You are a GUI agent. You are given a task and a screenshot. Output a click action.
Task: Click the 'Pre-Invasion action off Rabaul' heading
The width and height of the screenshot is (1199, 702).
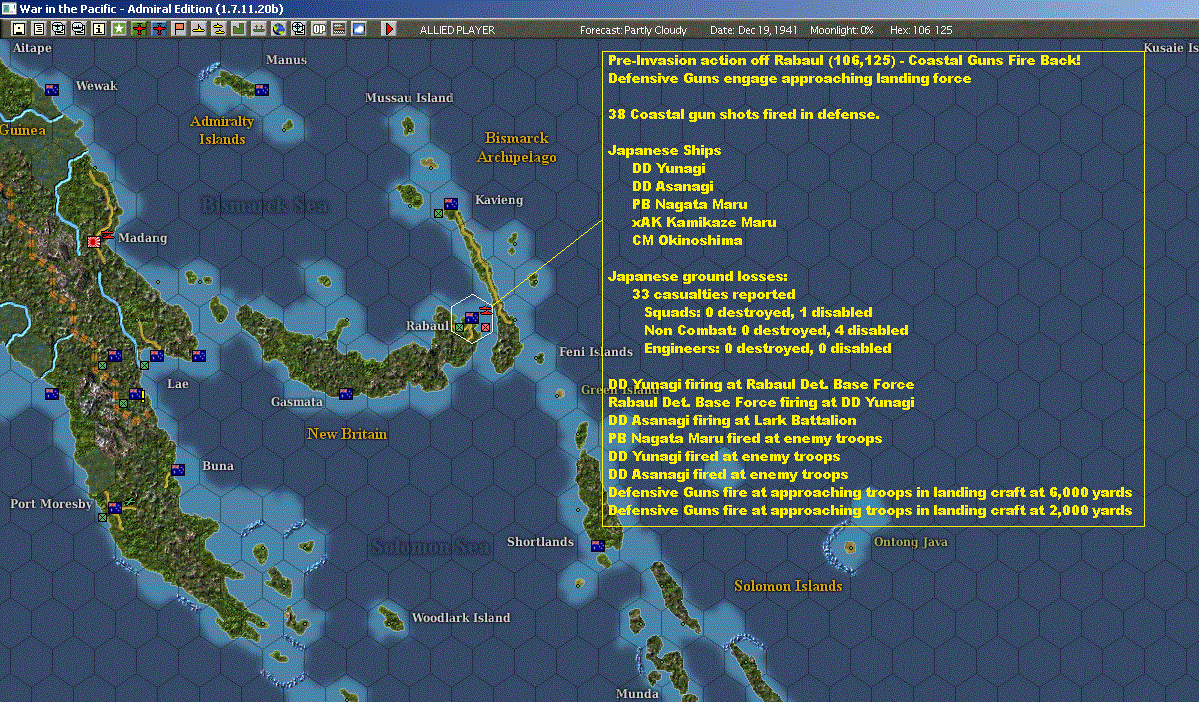click(x=844, y=60)
